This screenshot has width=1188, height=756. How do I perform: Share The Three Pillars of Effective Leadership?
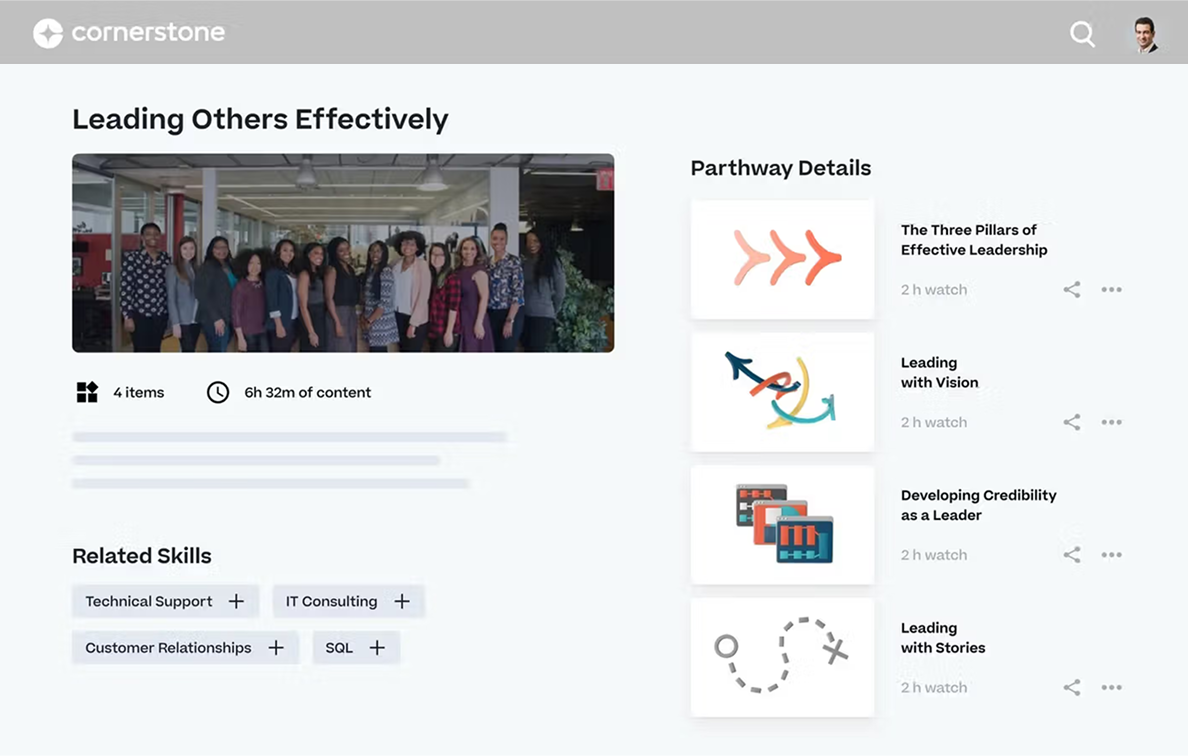point(1071,290)
